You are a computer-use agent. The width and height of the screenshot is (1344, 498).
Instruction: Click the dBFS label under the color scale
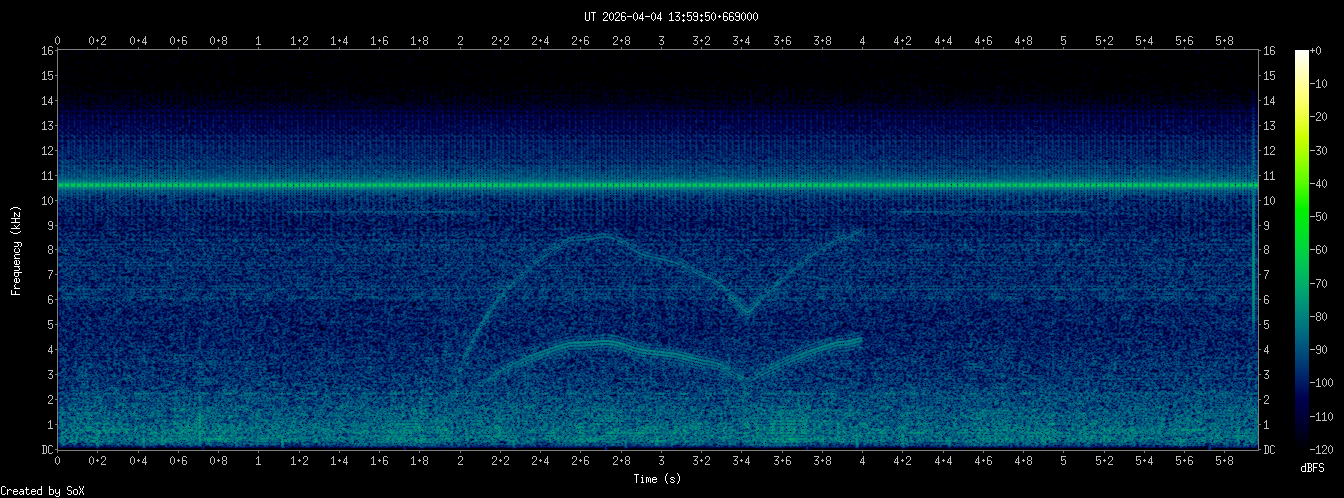pos(1314,468)
